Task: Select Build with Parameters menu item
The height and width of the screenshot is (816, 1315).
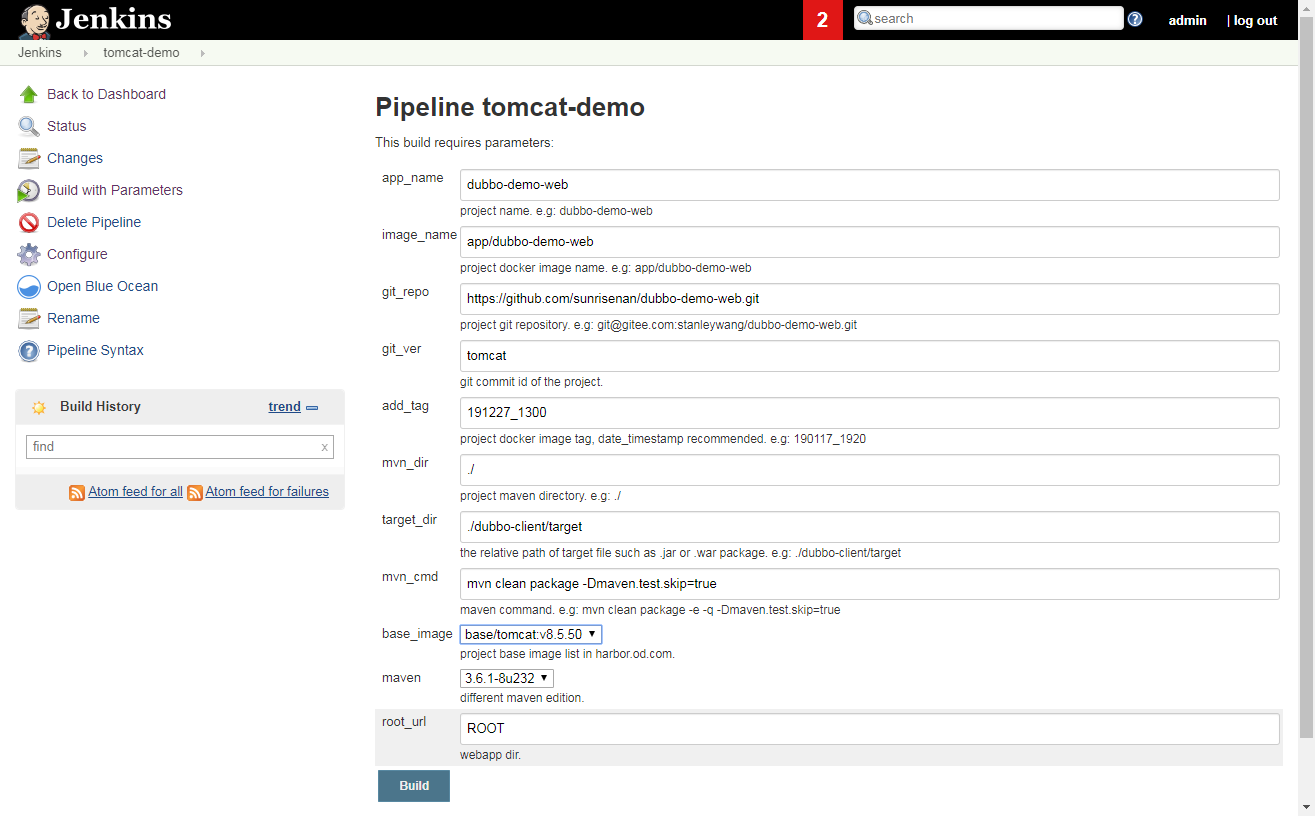Action: 115,190
